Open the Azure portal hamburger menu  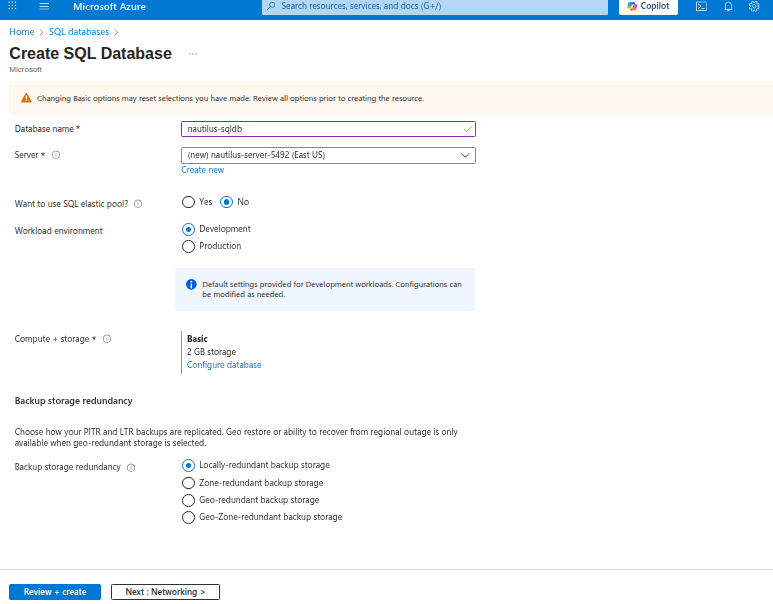pyautogui.click(x=44, y=6)
